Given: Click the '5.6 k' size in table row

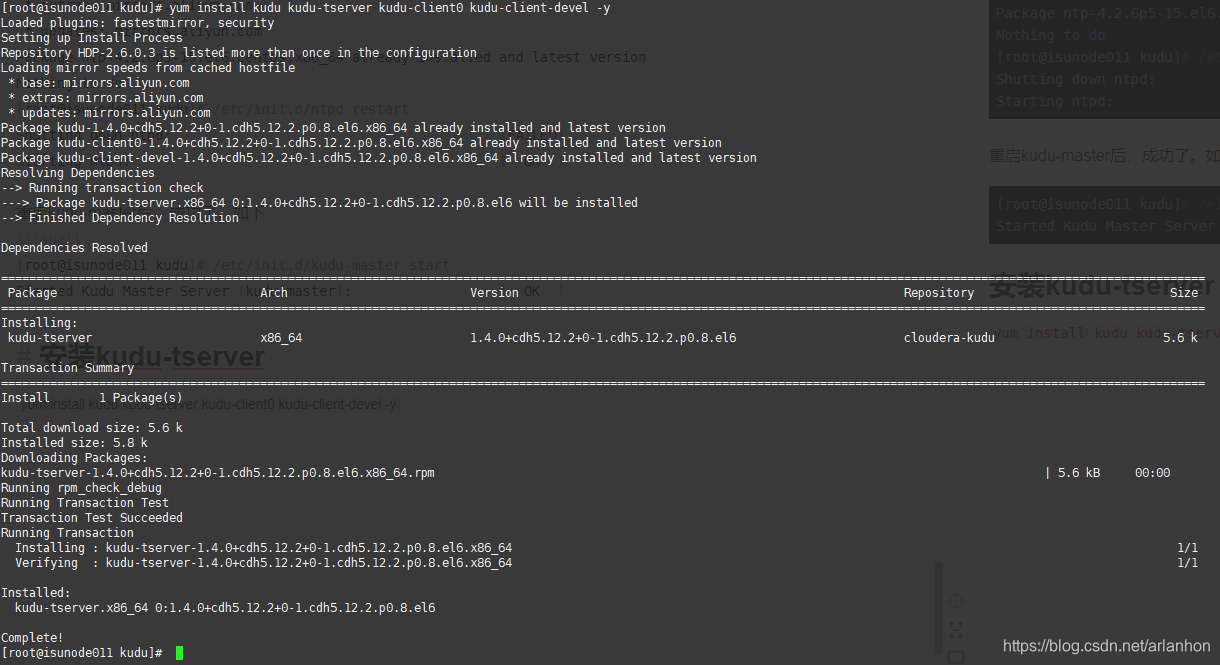Looking at the screenshot, I should coord(1180,338).
